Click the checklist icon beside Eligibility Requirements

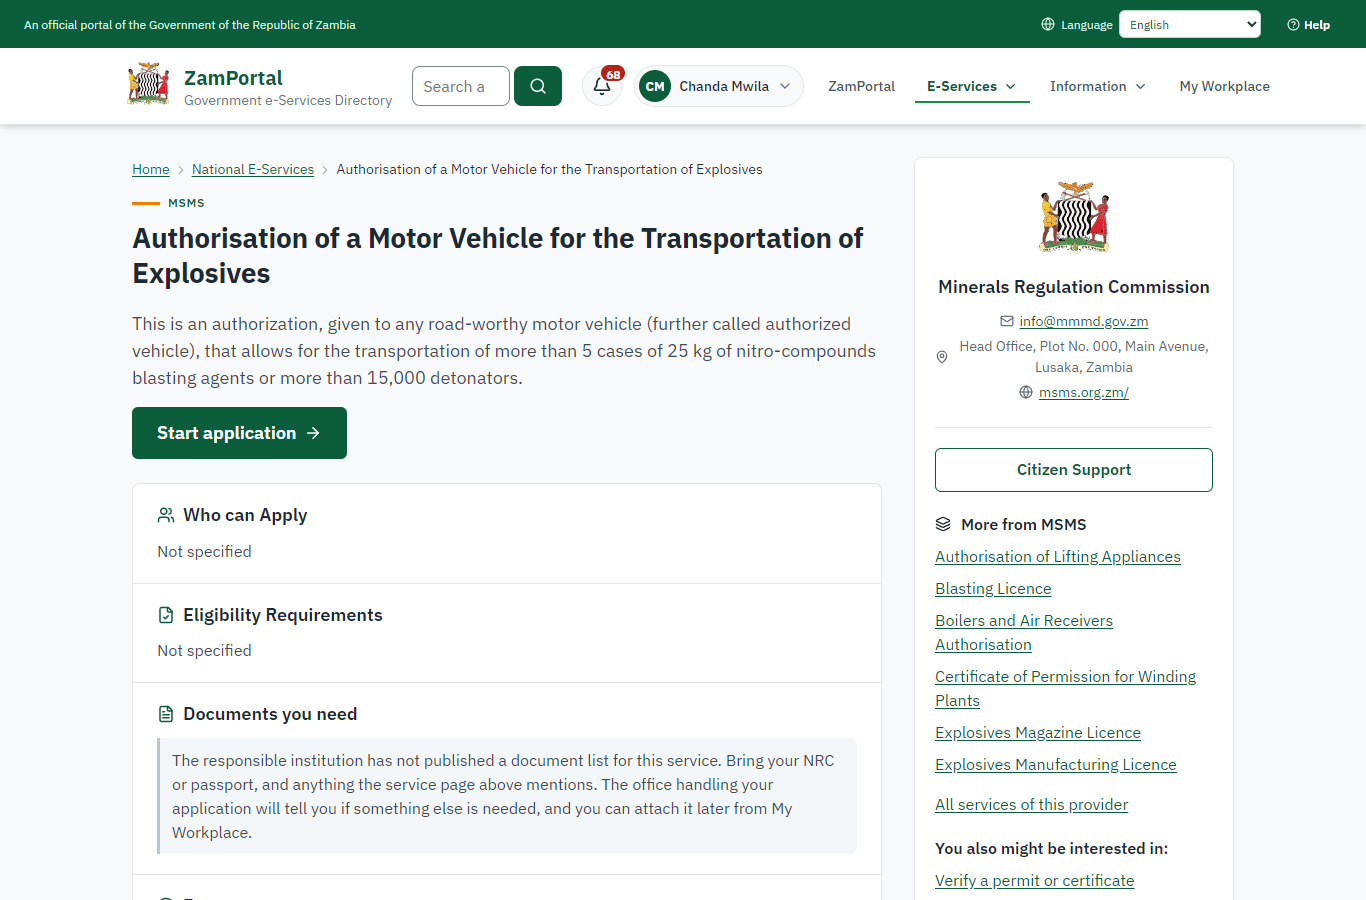click(166, 615)
